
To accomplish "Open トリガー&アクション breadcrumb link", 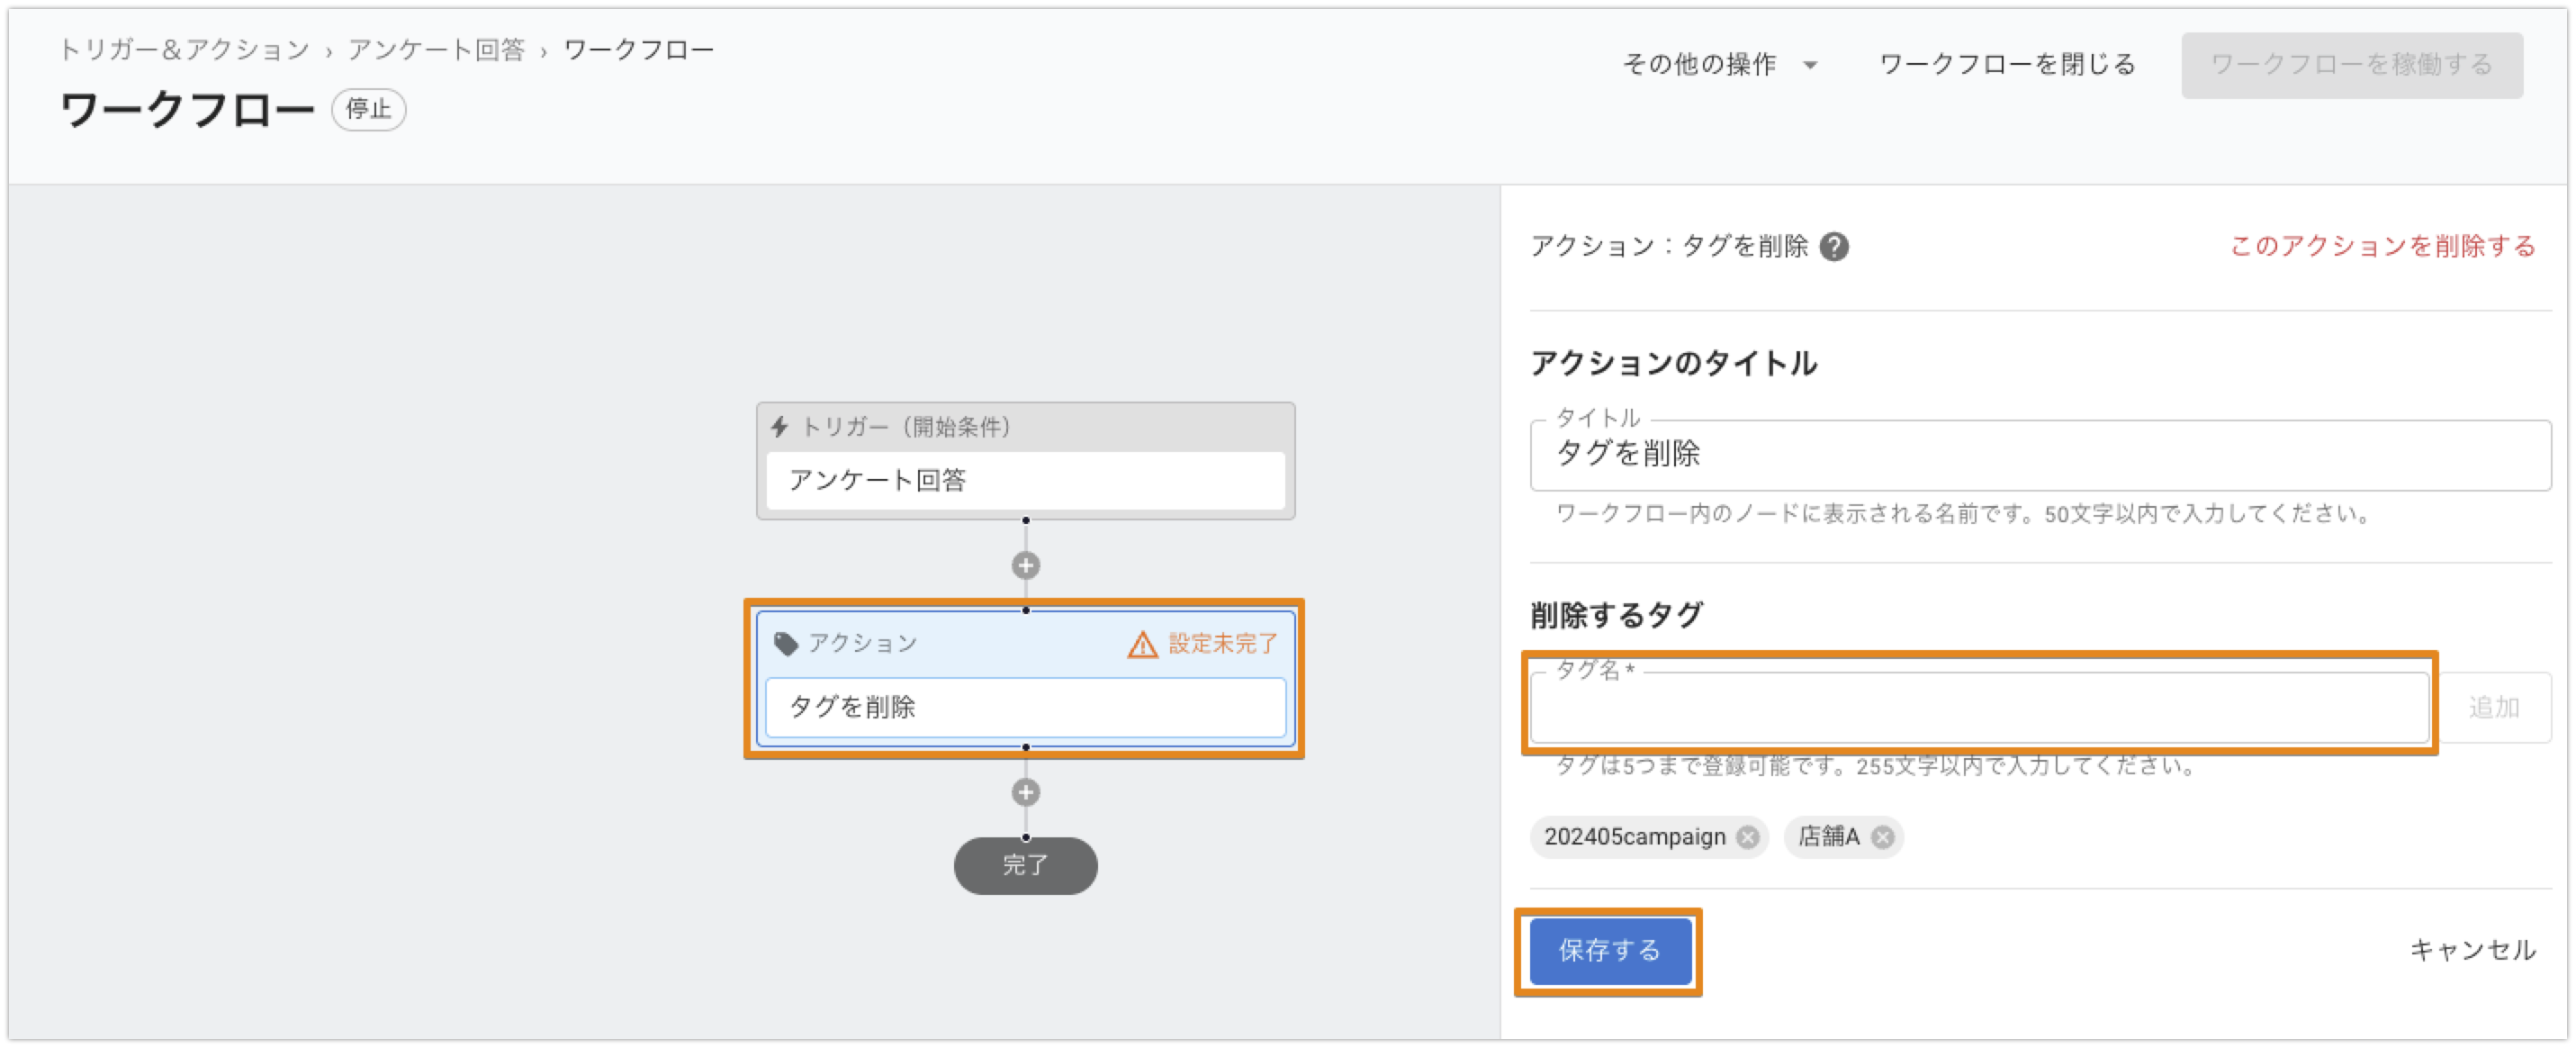I will pos(185,50).
